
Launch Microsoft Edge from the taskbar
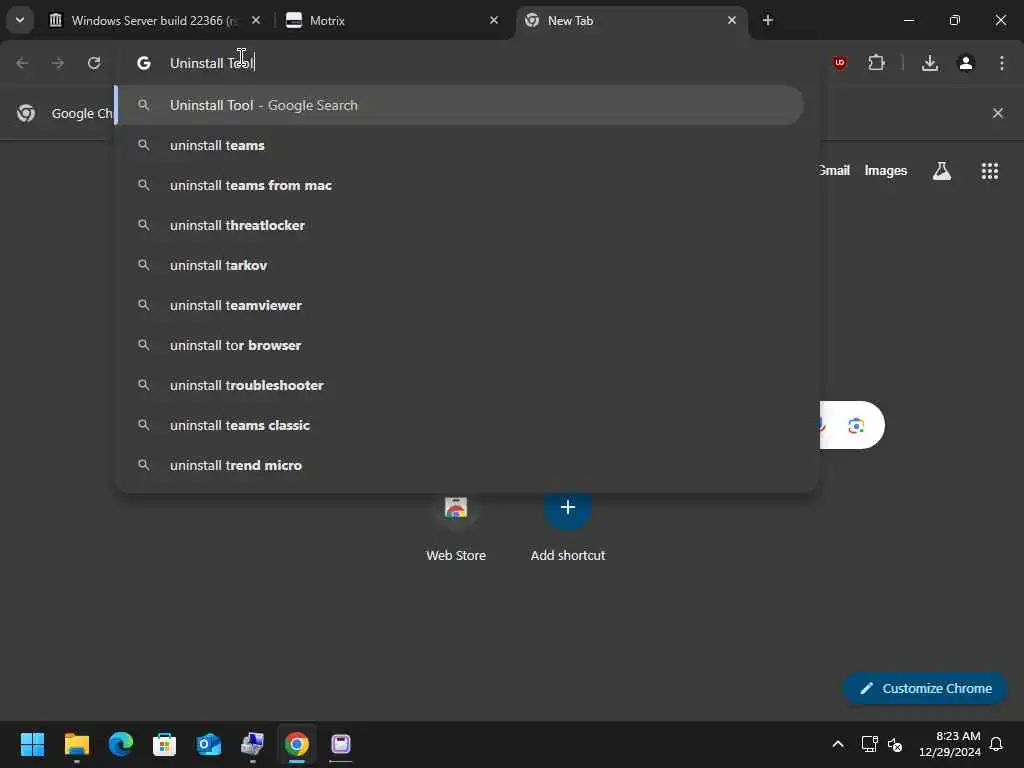click(x=121, y=744)
